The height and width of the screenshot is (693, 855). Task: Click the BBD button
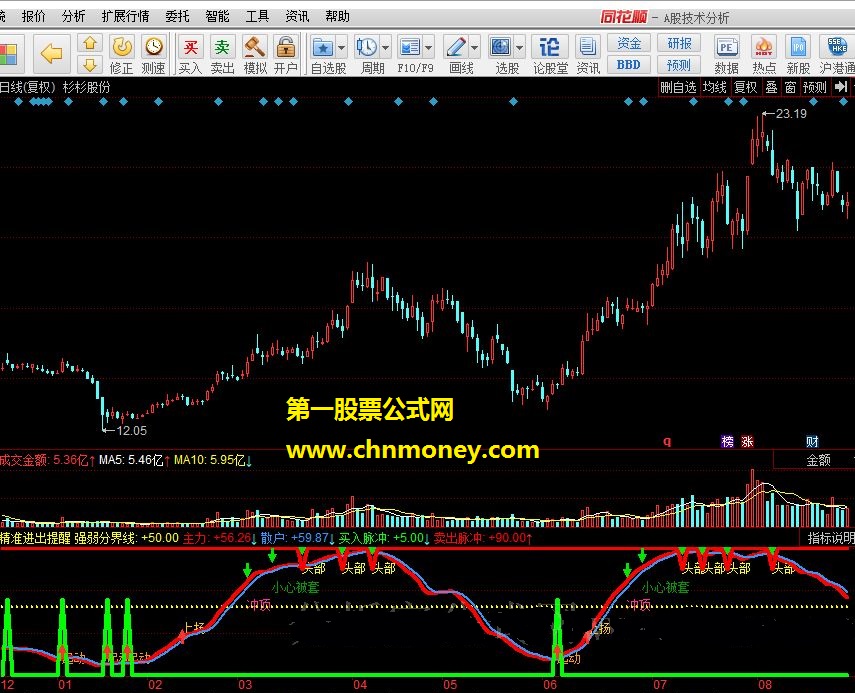click(629, 65)
